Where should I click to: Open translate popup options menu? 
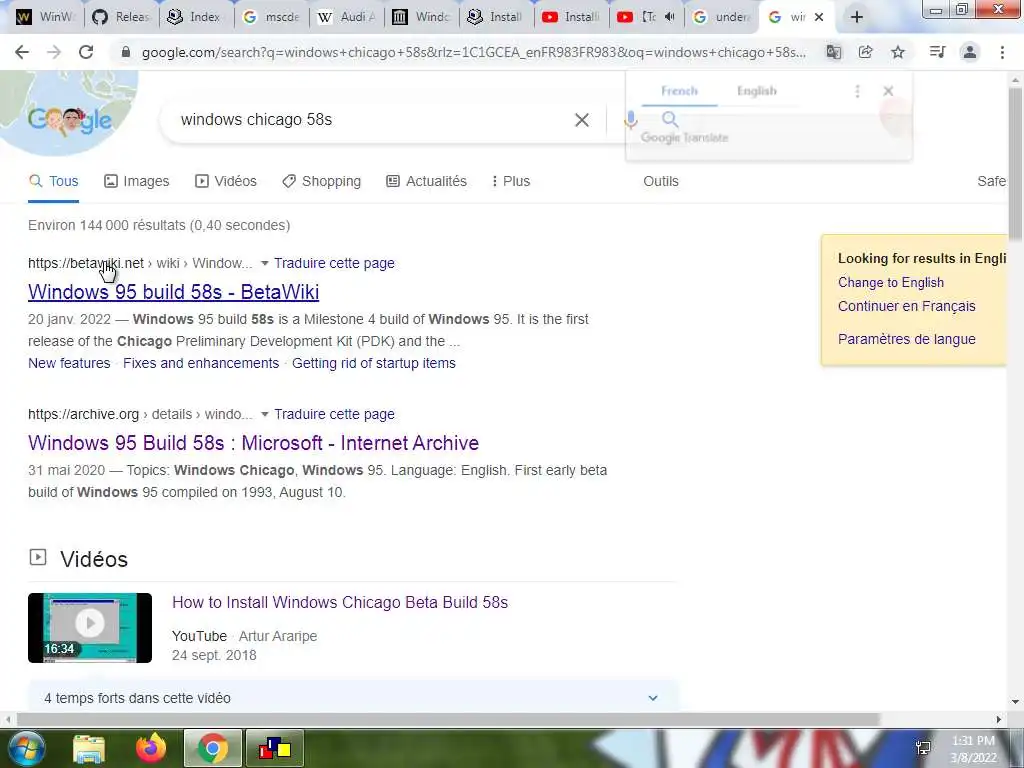click(x=857, y=91)
